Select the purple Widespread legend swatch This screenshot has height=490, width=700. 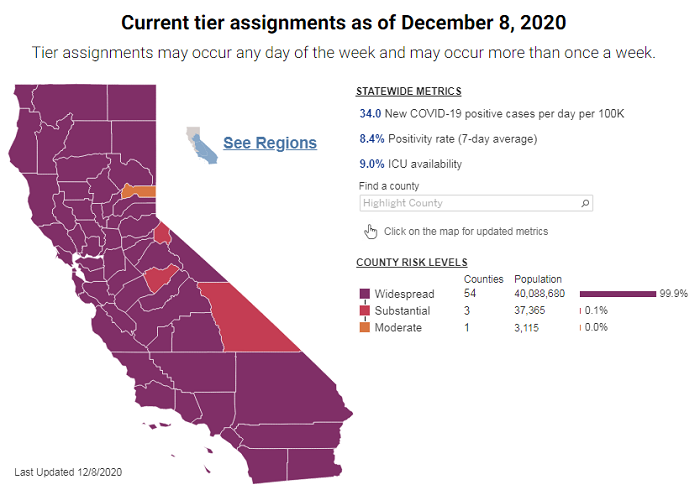click(364, 295)
